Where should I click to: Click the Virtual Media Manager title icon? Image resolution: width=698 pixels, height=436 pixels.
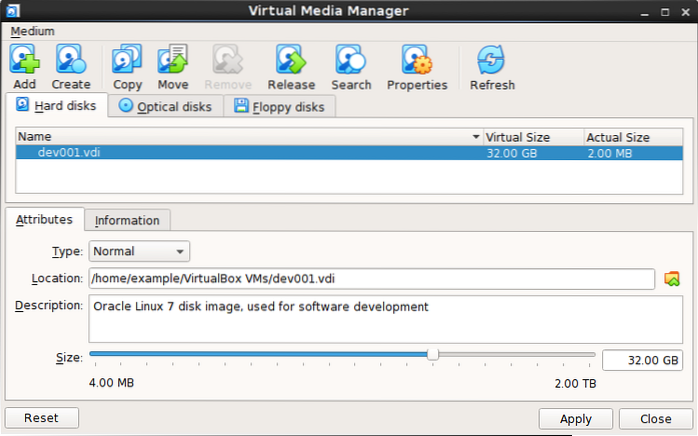[x=13, y=10]
